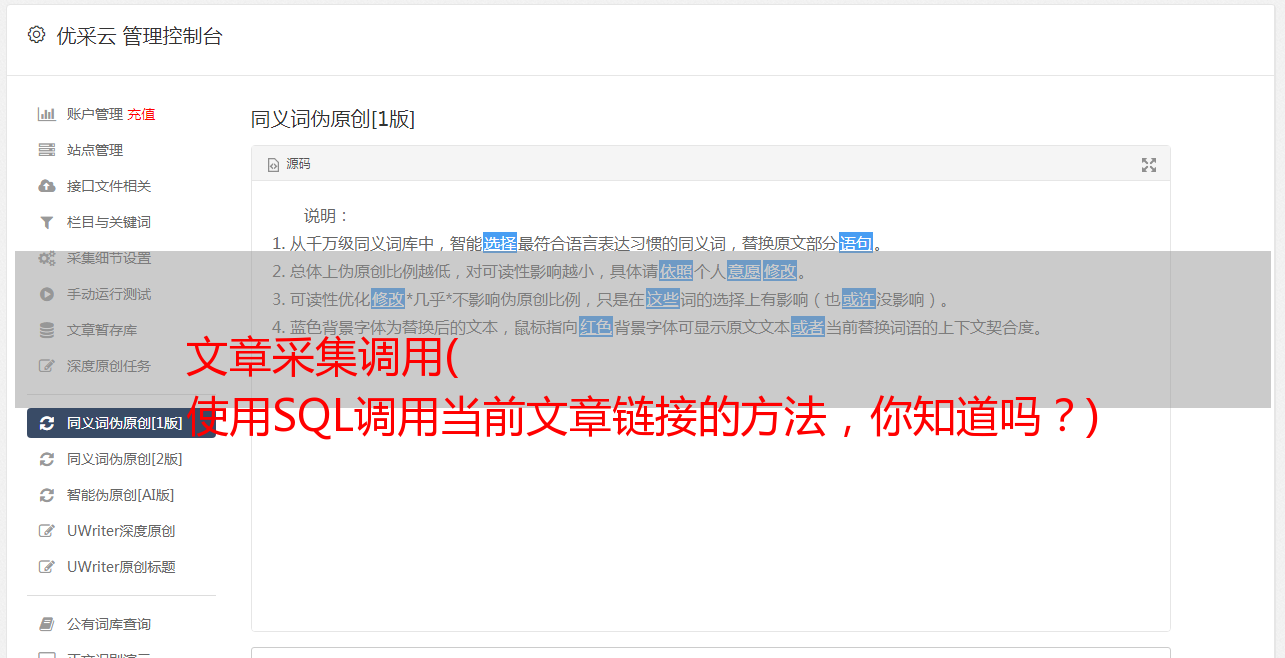This screenshot has height=658, width=1285.
Task: Click UWriter深度原创 edit icon
Action: pos(46,531)
